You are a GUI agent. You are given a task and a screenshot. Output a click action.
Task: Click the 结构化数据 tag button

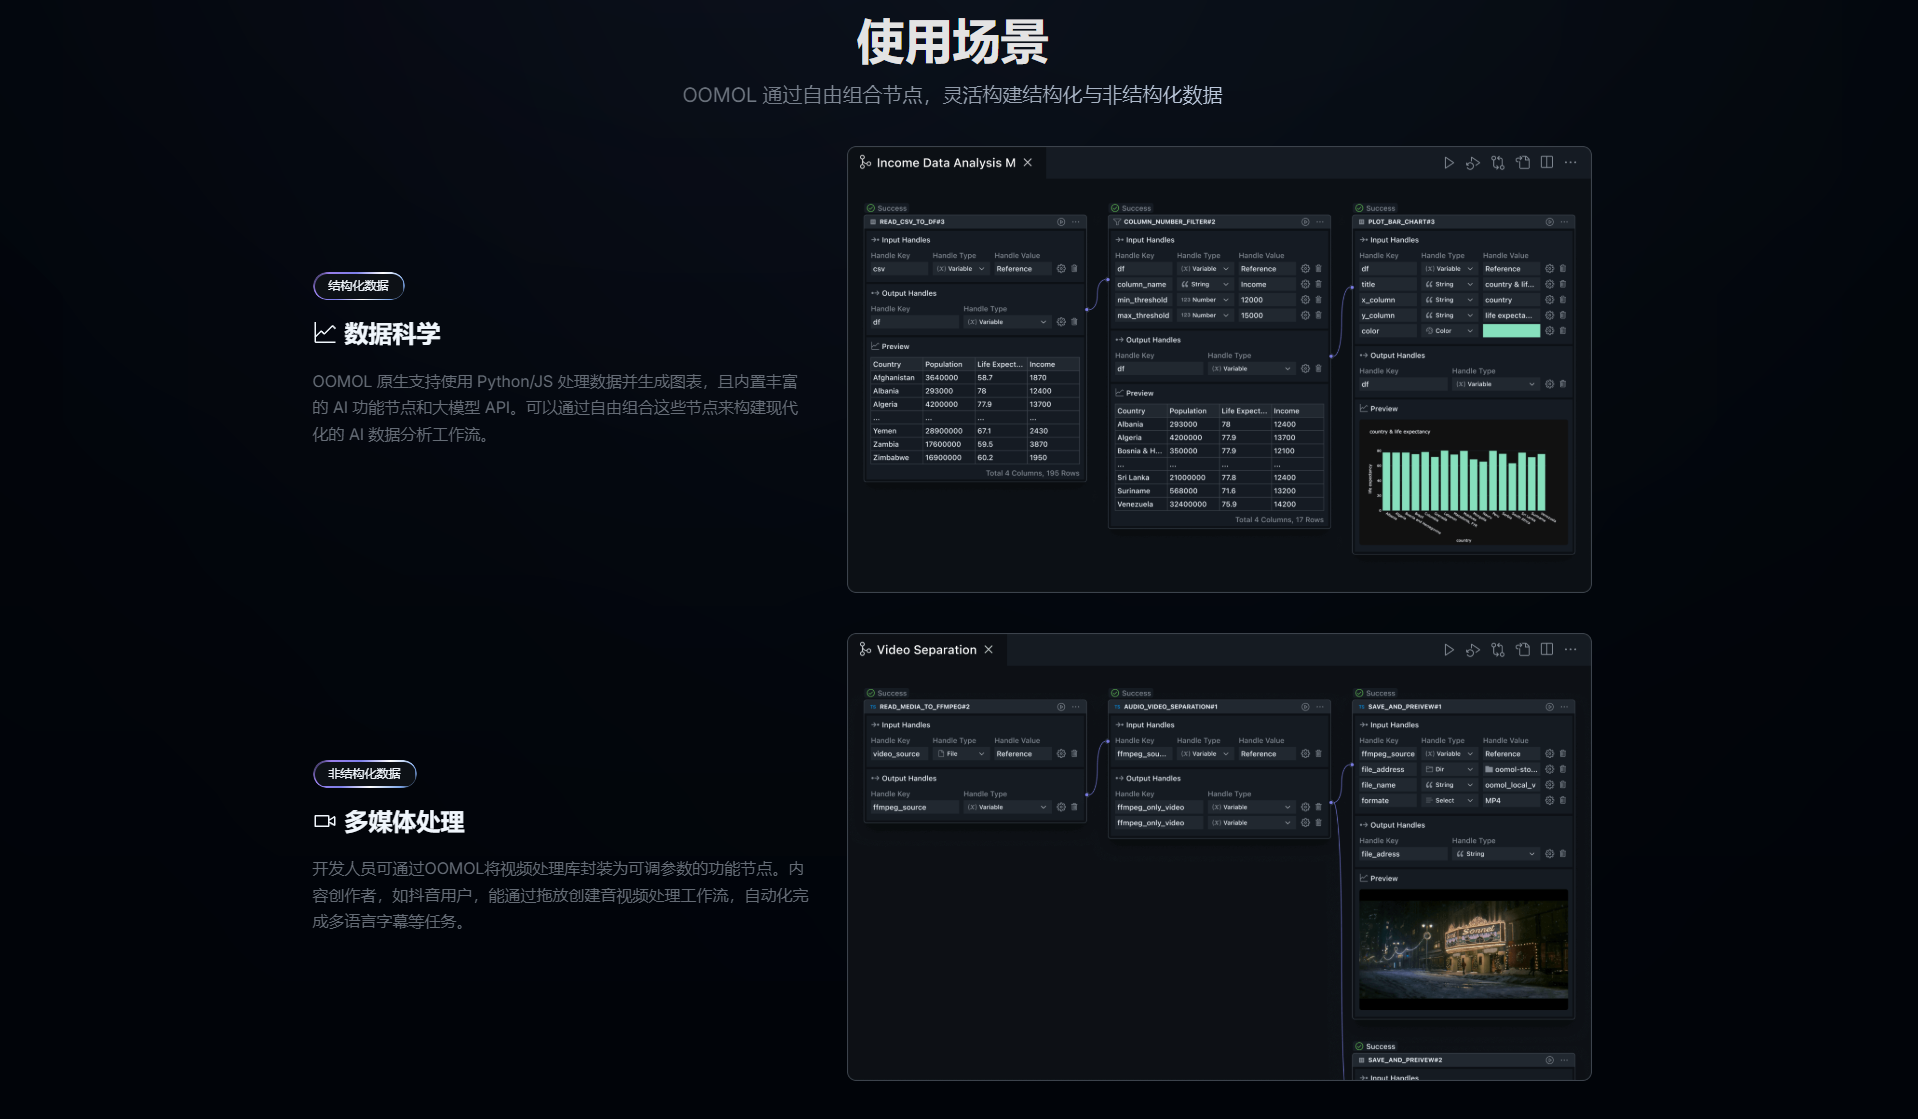tap(359, 286)
